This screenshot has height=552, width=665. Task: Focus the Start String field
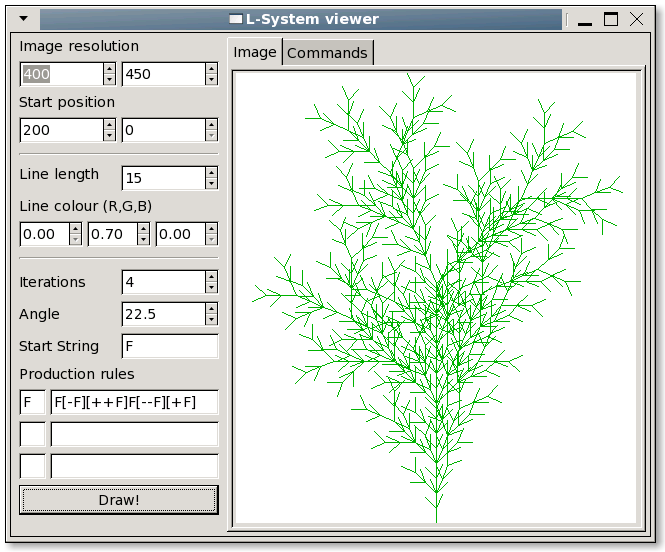point(170,346)
